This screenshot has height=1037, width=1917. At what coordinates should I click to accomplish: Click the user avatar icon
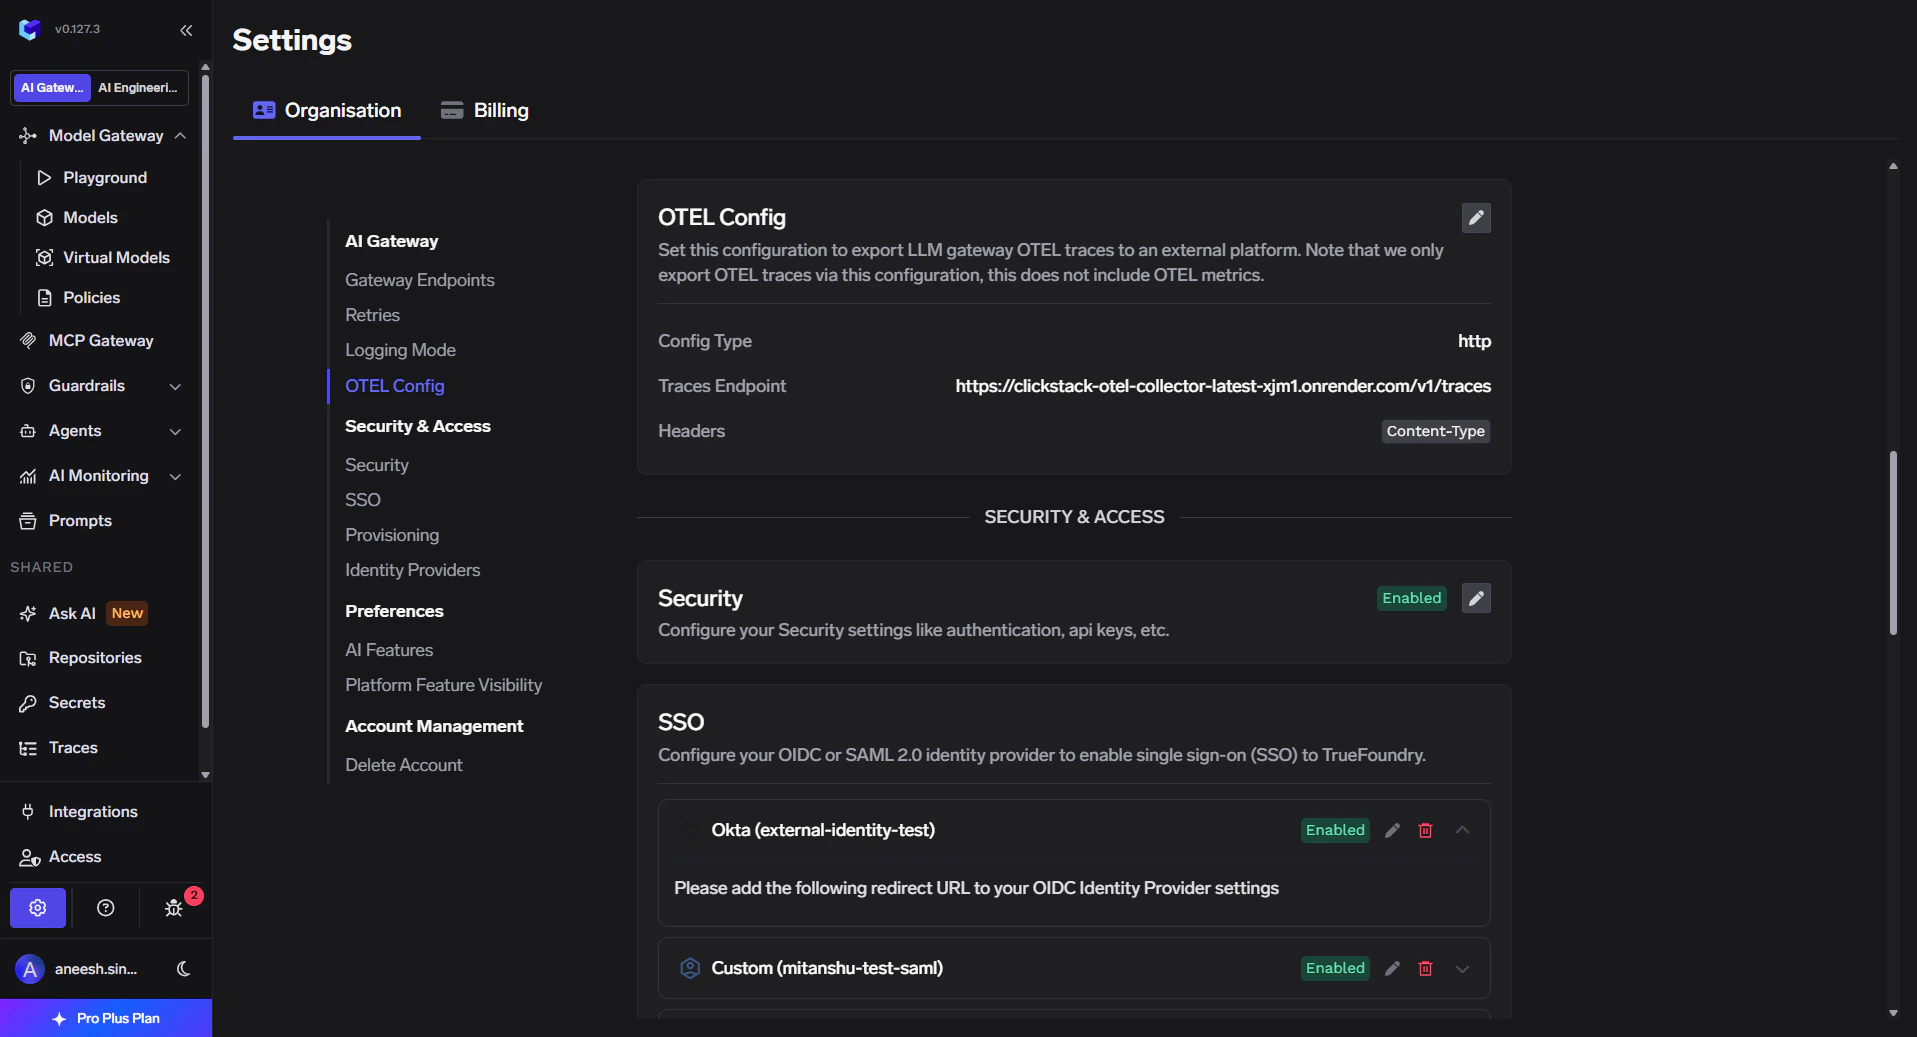(30, 968)
